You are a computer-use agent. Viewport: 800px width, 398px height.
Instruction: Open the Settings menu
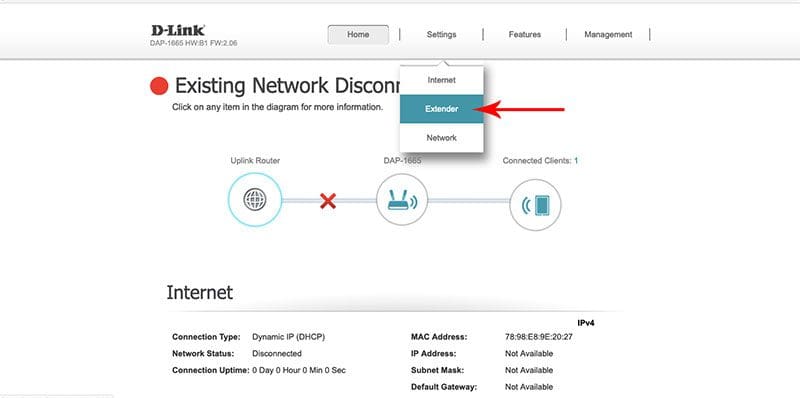441,35
